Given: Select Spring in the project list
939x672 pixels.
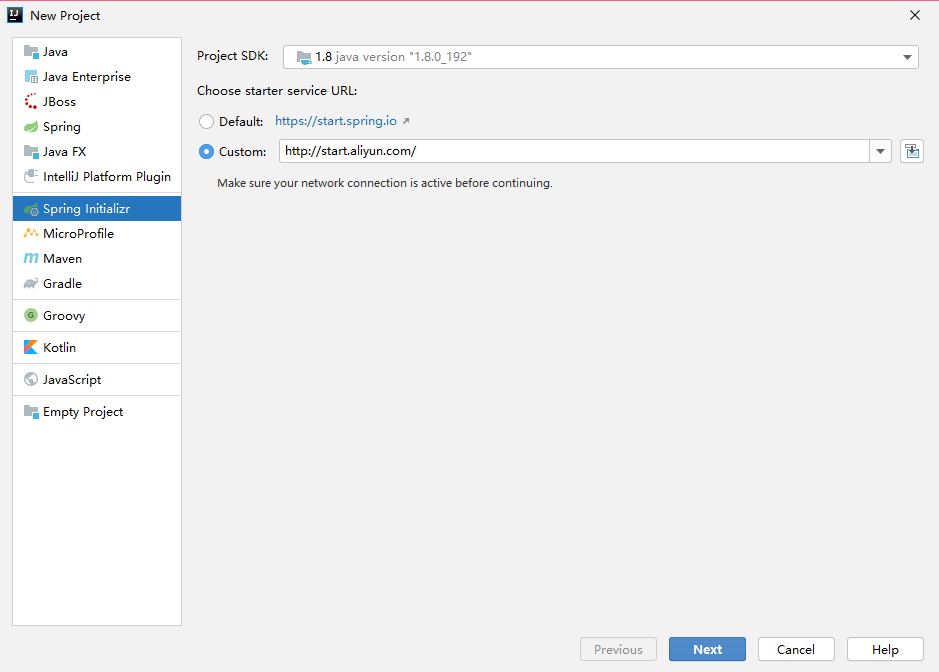Looking at the screenshot, I should pyautogui.click(x=97, y=127).
